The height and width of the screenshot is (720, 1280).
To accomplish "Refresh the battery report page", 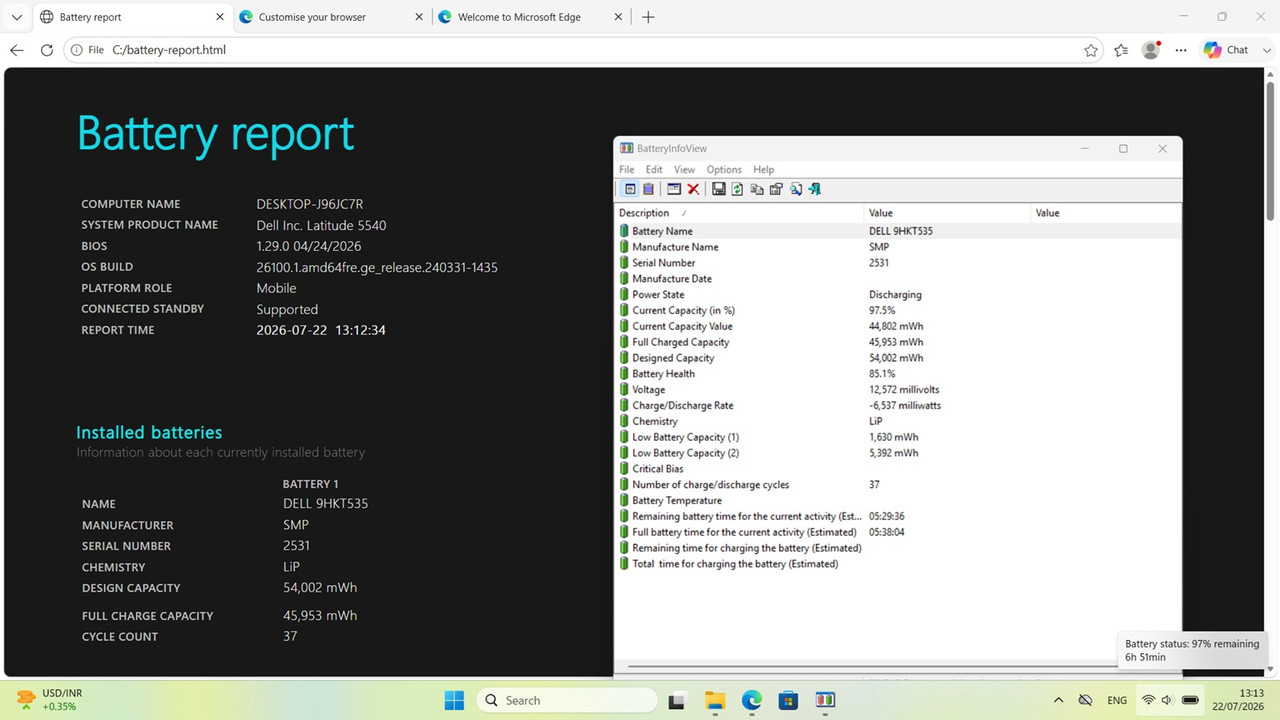I will [47, 50].
